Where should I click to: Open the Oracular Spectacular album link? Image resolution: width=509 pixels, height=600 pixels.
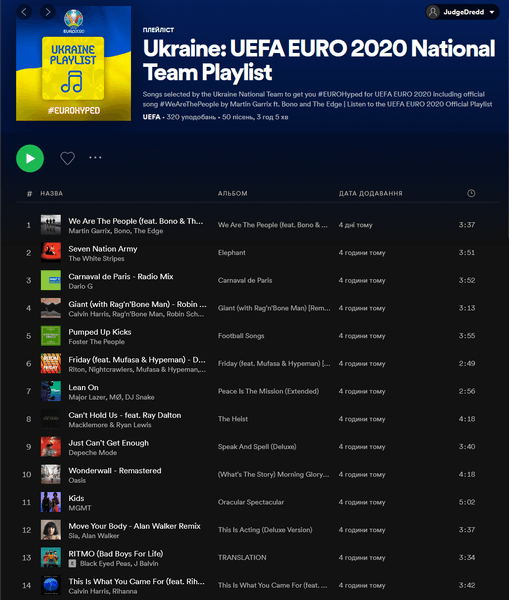[x=251, y=502]
